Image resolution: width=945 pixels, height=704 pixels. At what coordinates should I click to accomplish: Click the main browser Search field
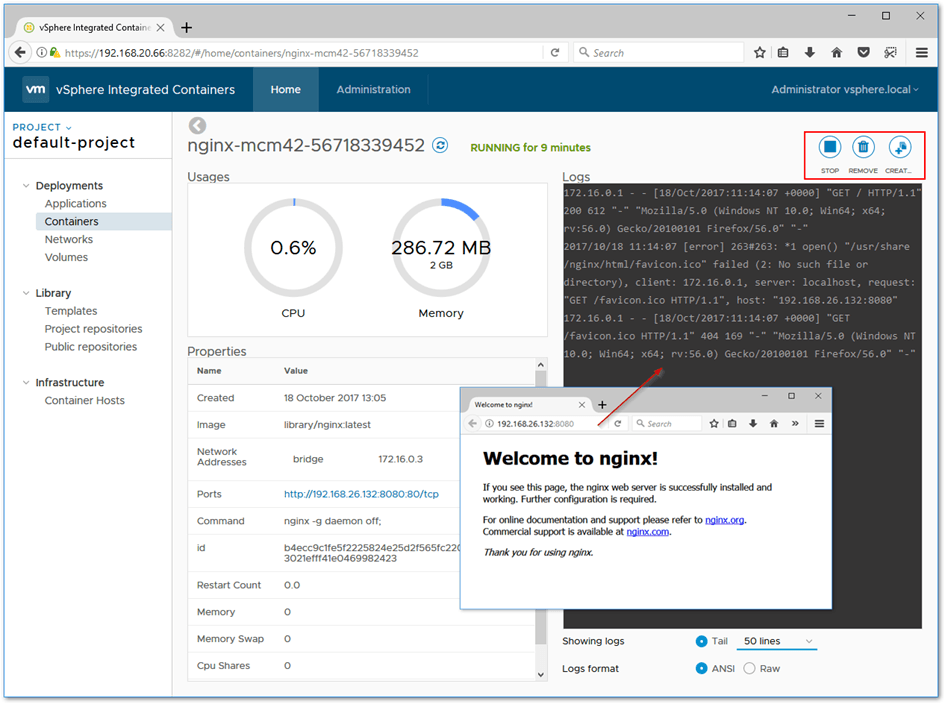(659, 52)
